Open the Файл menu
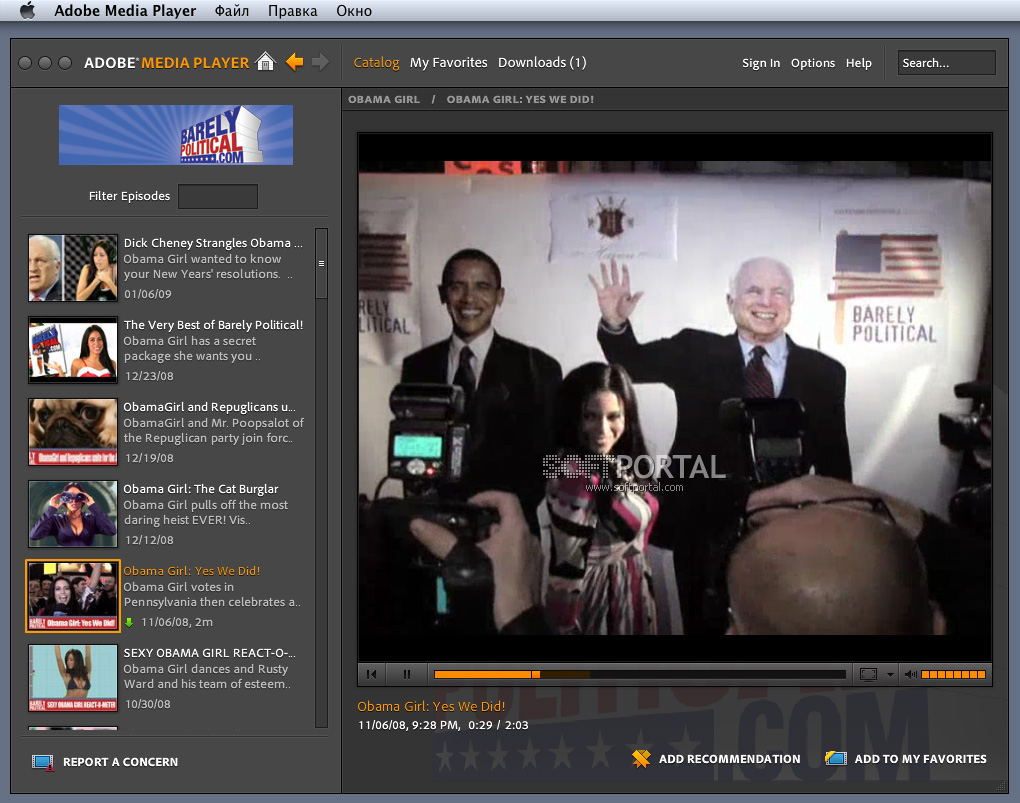1020x803 pixels. pos(232,10)
